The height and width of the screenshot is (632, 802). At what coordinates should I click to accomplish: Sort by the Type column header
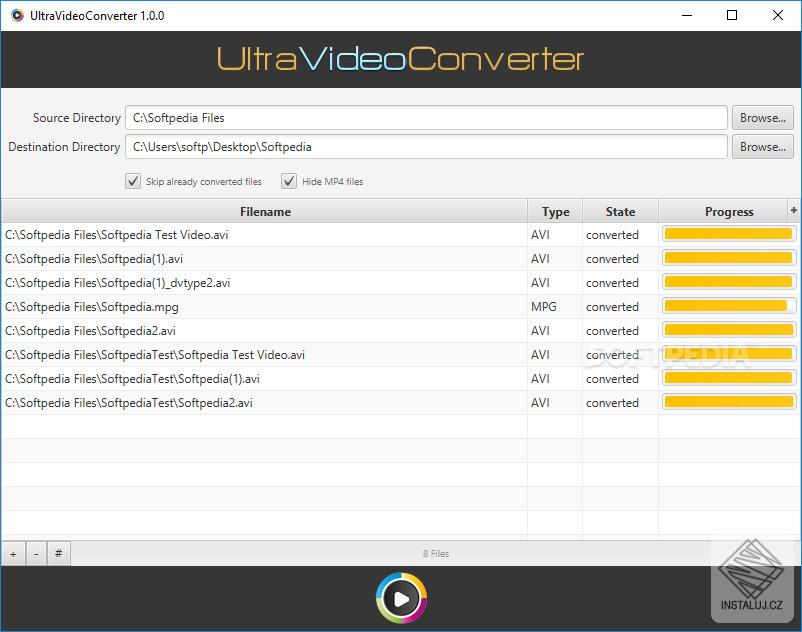coord(555,212)
